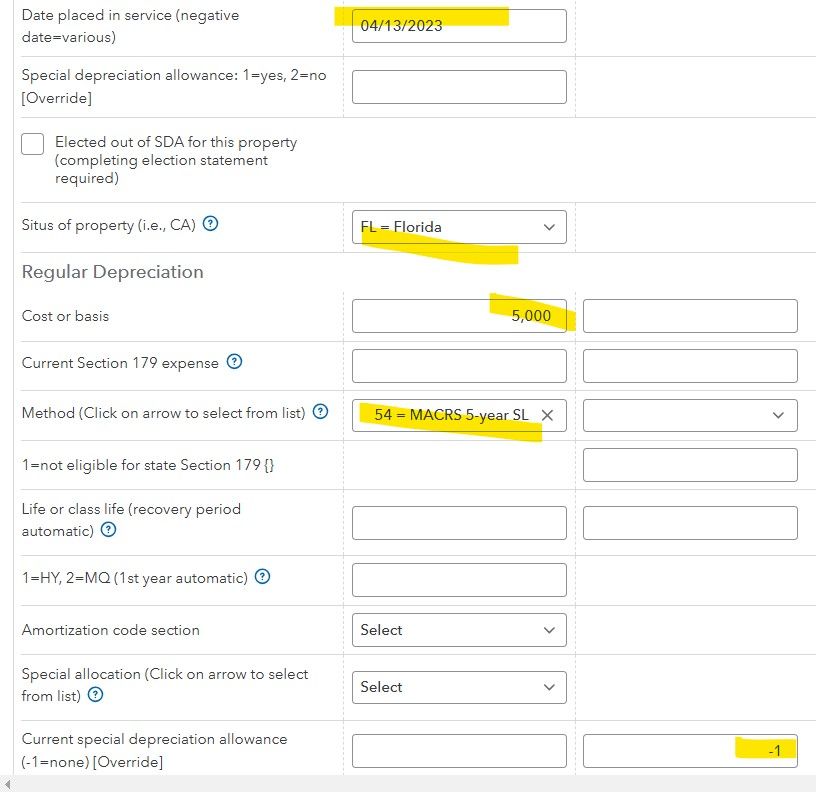816x792 pixels.
Task: Click the 1=HY, 2=MQ input field
Action: click(x=459, y=580)
